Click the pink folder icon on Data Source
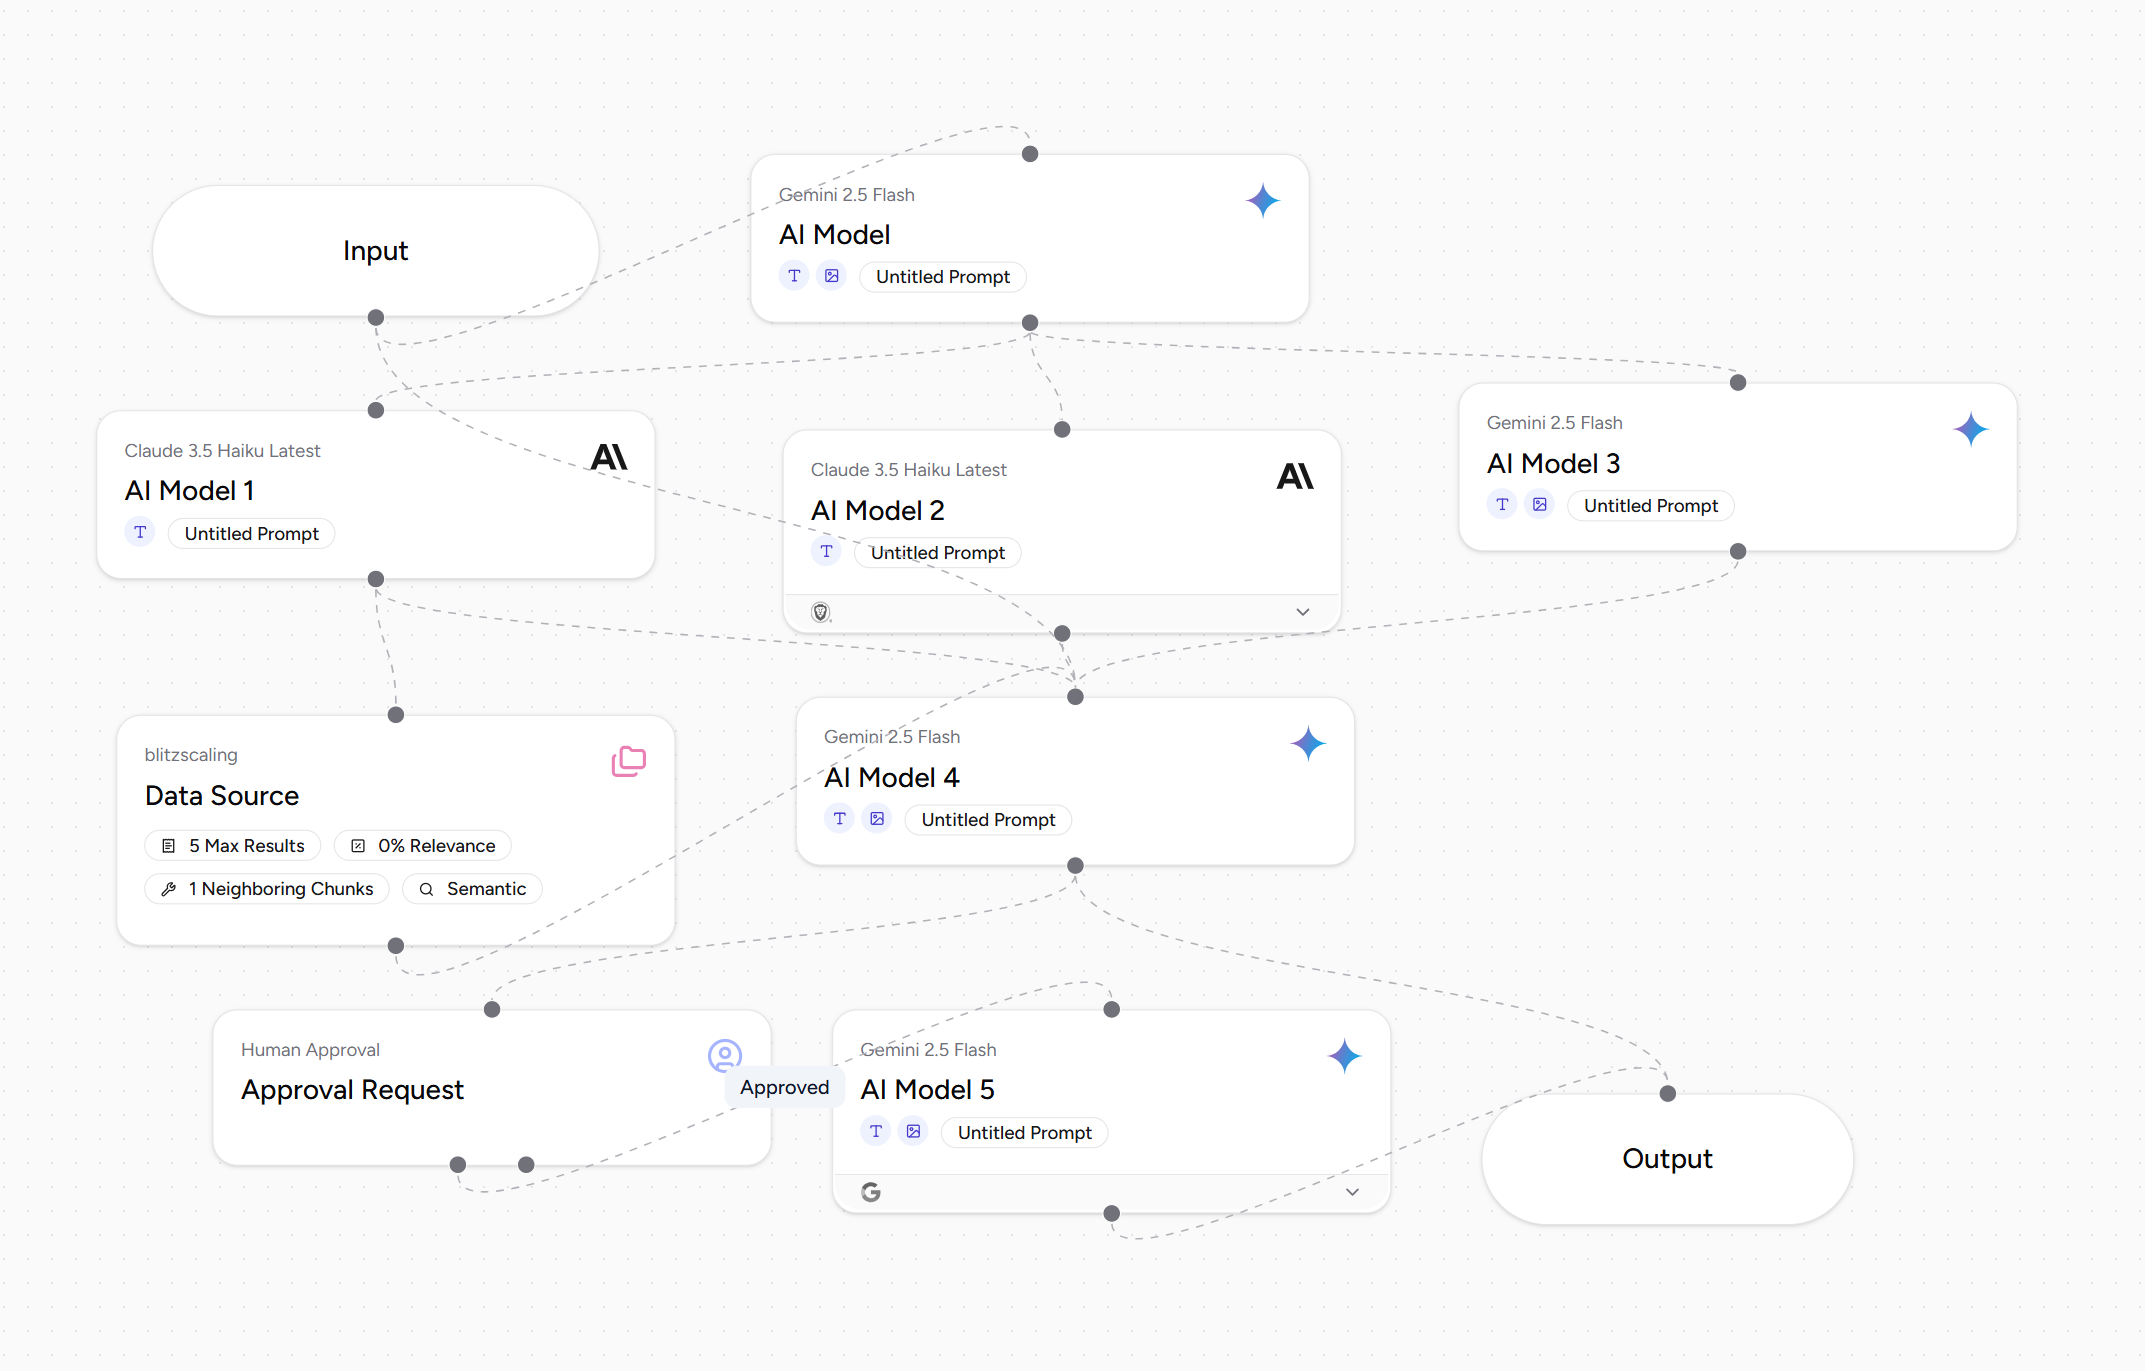This screenshot has width=2145, height=1371. tap(629, 762)
